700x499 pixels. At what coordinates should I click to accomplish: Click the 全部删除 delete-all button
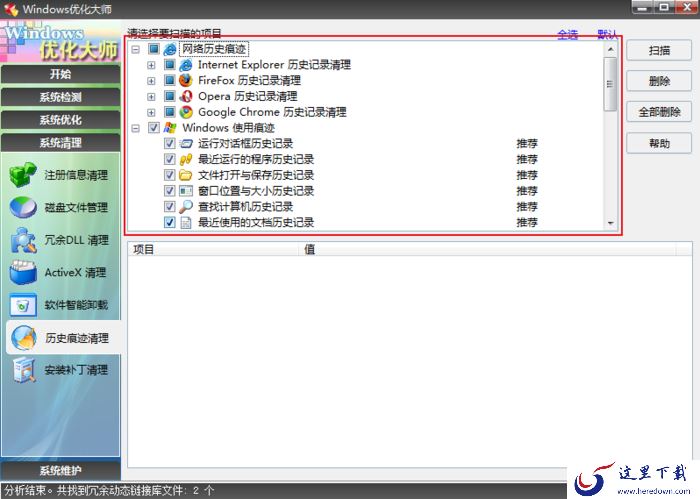point(659,112)
